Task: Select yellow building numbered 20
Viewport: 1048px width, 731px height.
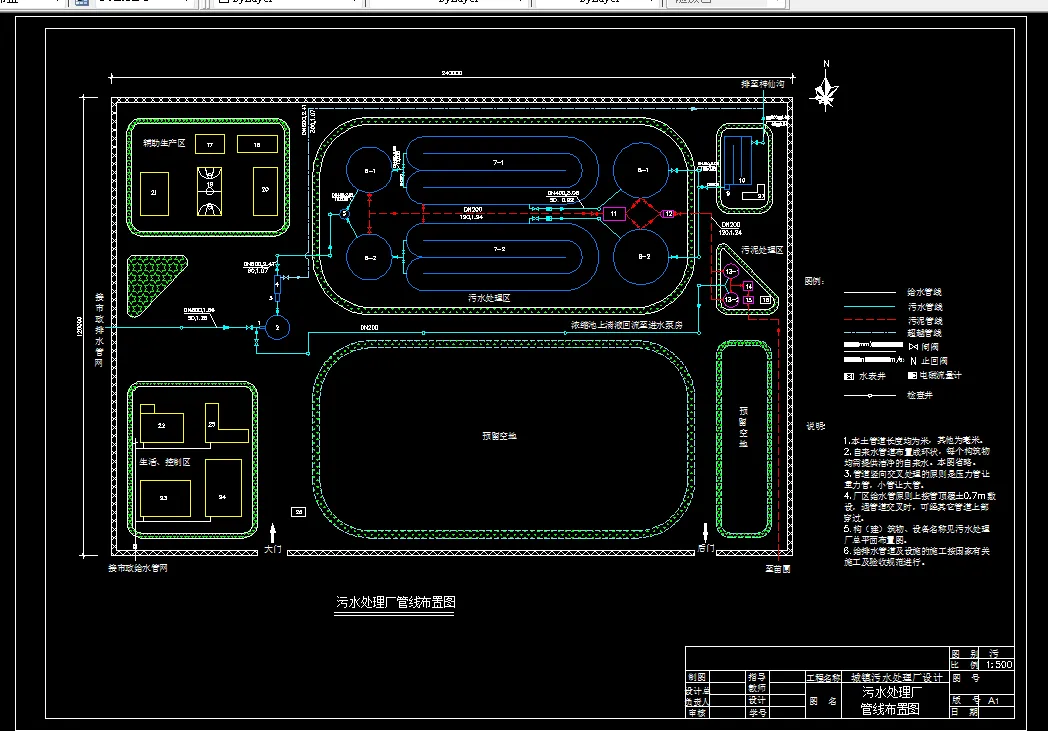Action: point(265,191)
